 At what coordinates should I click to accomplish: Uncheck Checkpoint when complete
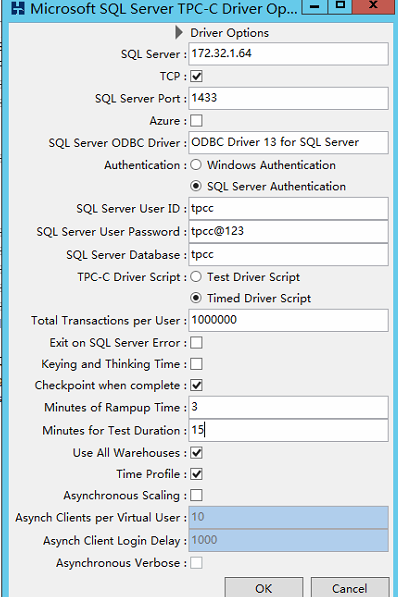pos(197,385)
